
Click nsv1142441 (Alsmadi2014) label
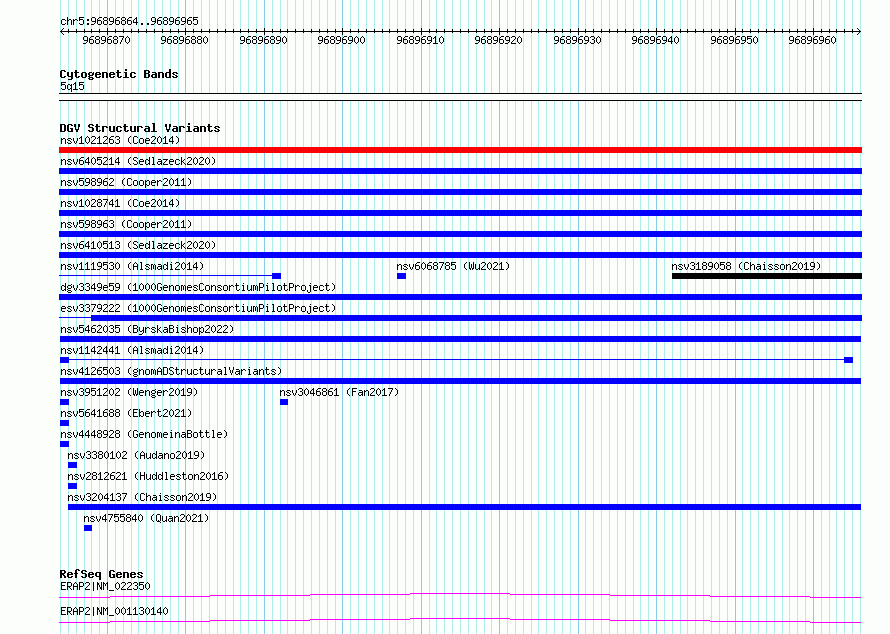coord(132,350)
